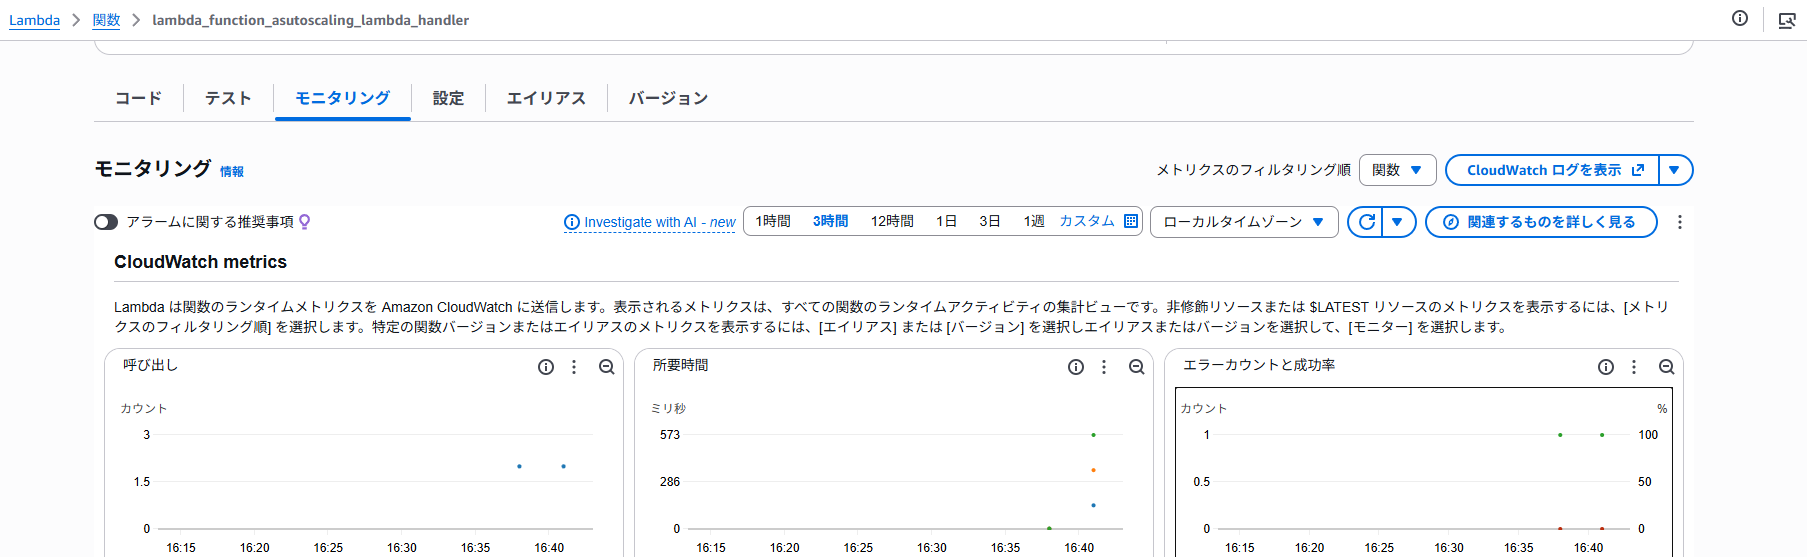Viewport: 1807px width, 557px height.
Task: Open the エラーカウントと成功率 chart options menu
Action: click(1634, 367)
